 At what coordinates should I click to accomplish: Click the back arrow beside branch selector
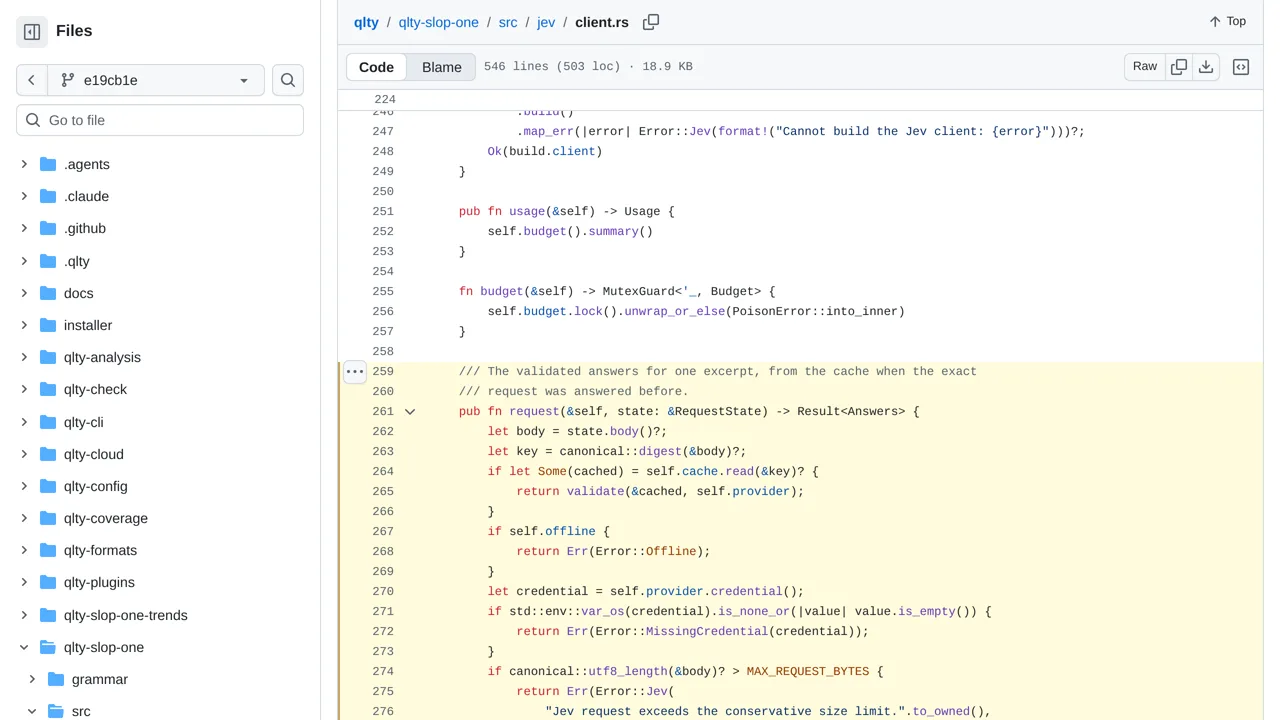click(x=32, y=80)
